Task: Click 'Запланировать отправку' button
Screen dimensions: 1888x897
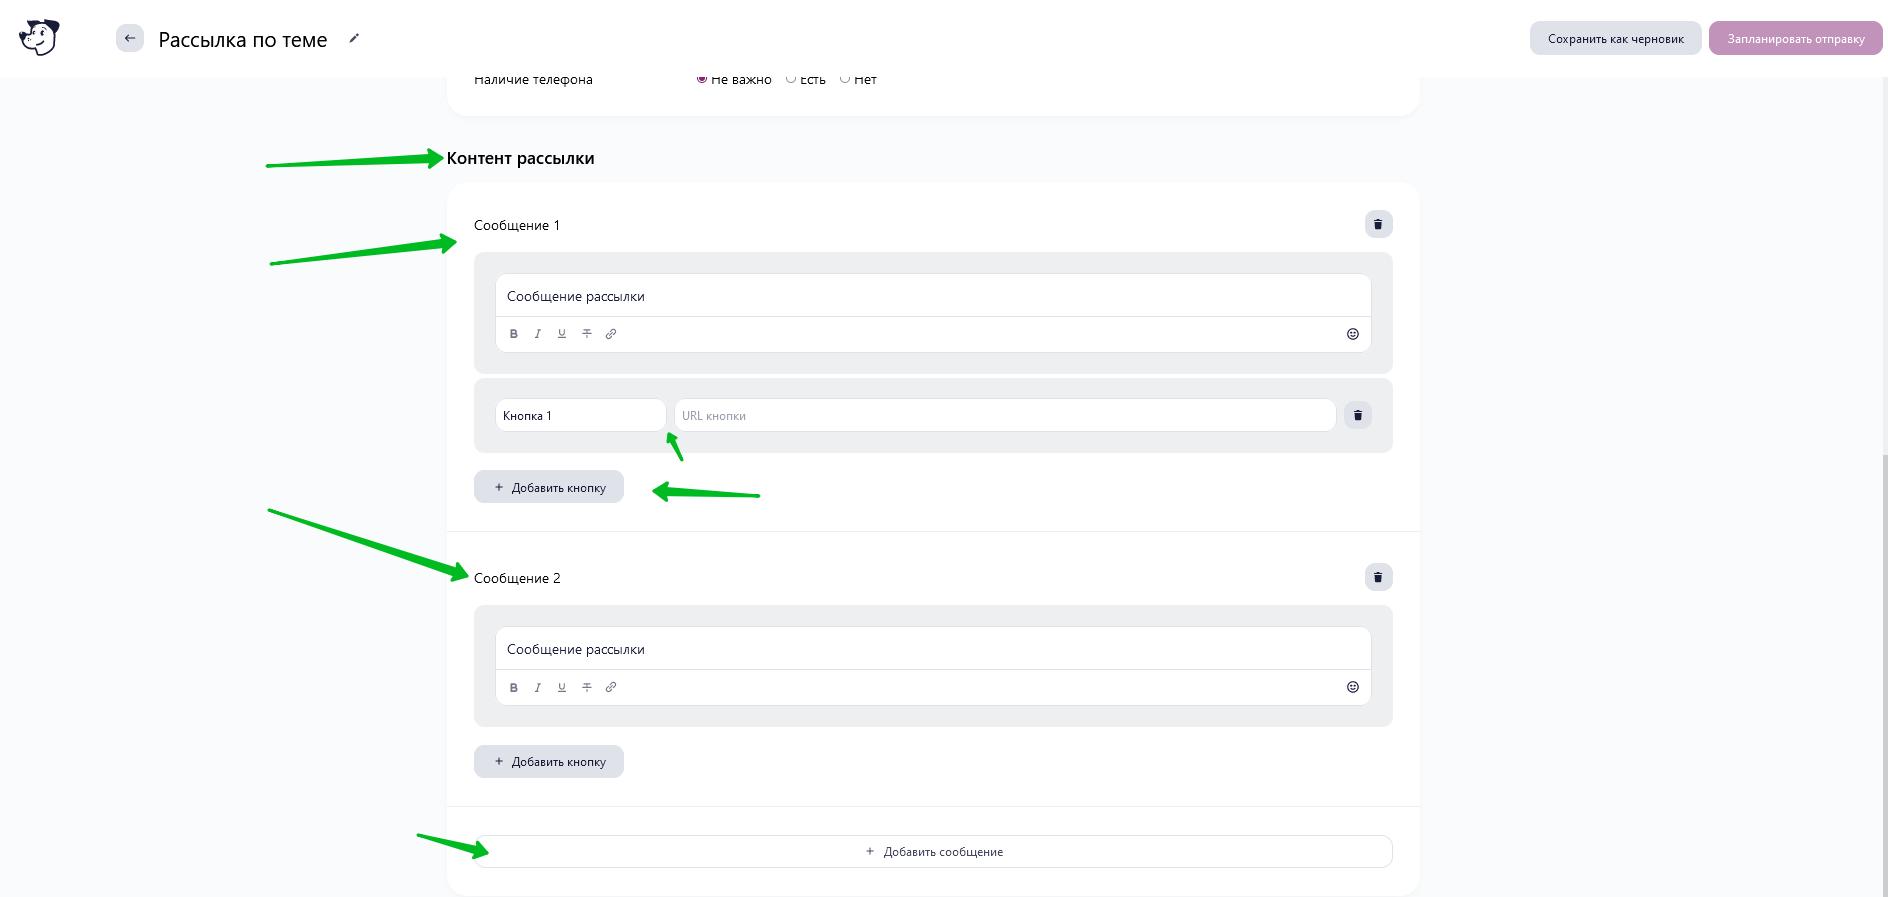Action: click(x=1795, y=39)
